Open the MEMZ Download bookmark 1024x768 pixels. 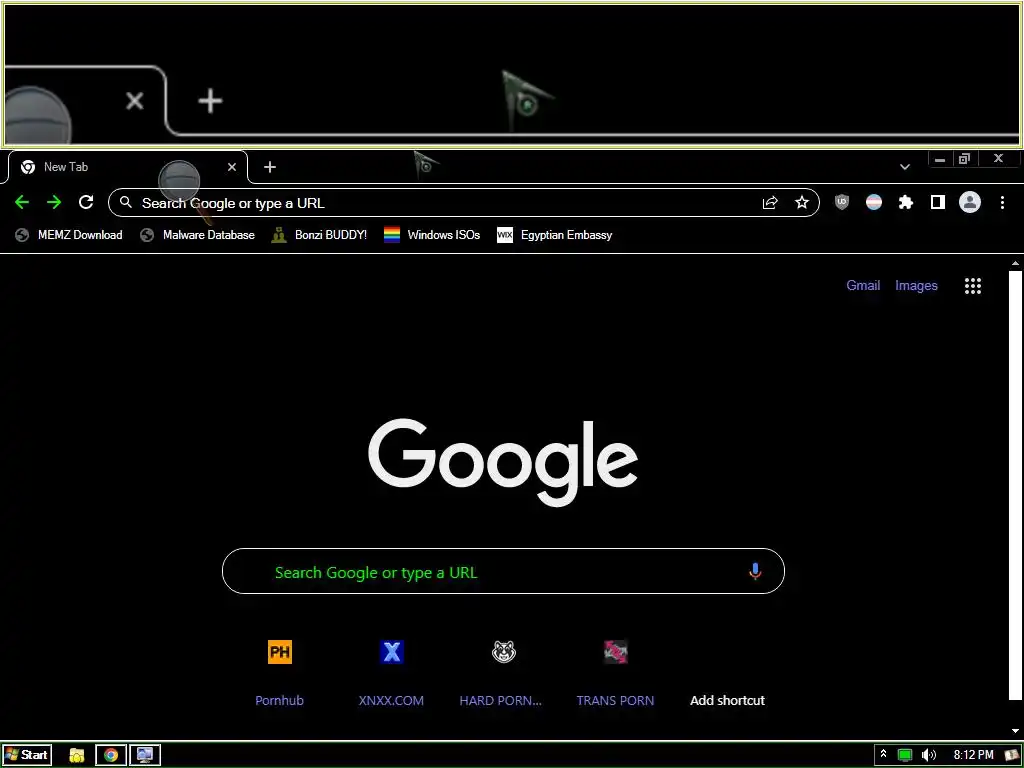69,235
